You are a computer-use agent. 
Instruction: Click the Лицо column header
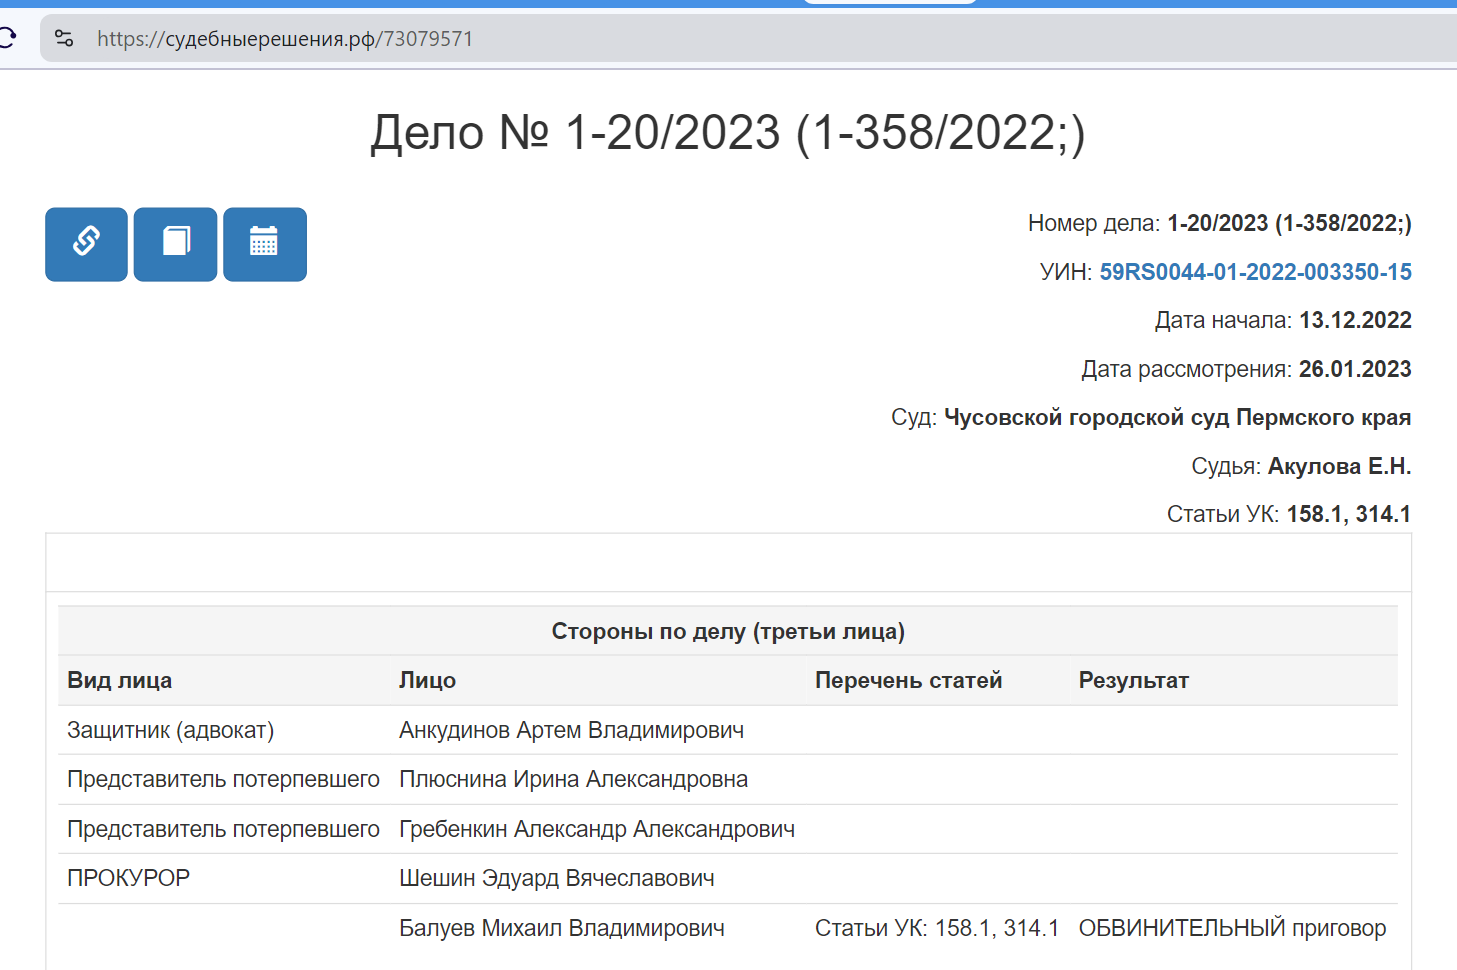coord(427,680)
